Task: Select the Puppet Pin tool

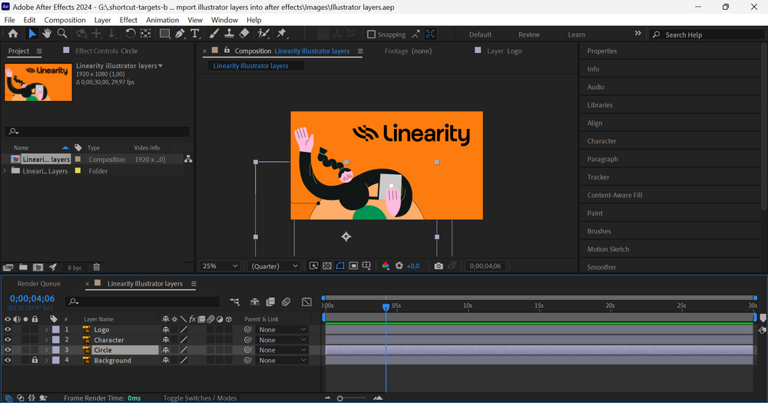Action: coord(282,34)
